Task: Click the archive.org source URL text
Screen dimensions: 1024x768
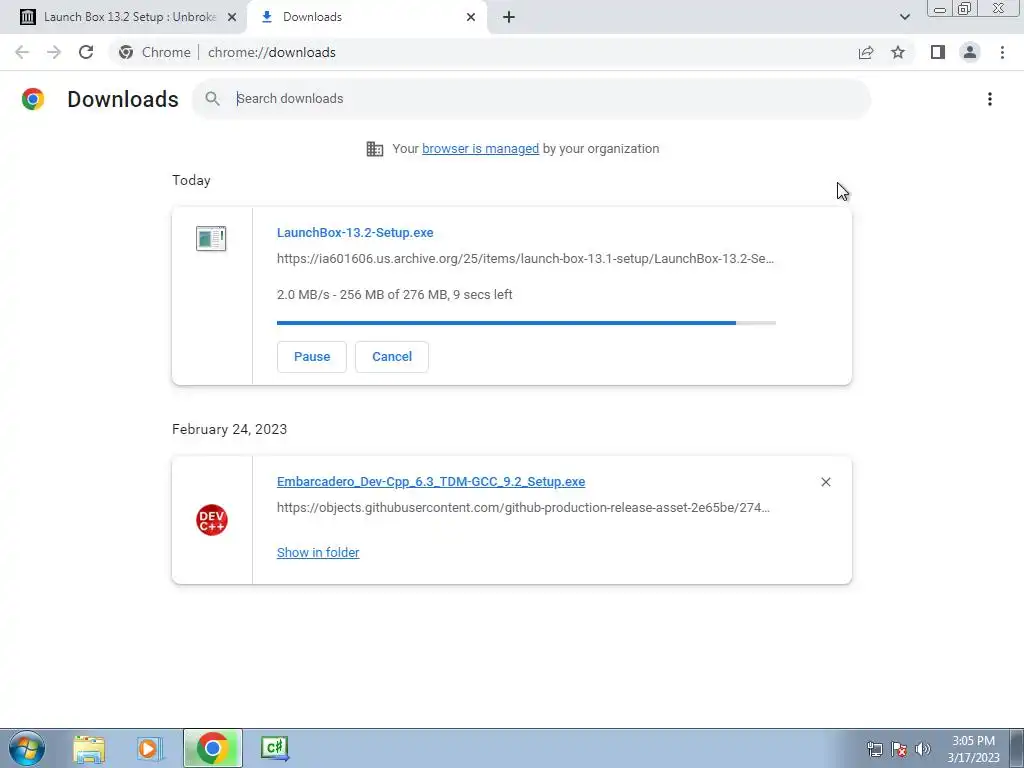Action: (525, 259)
